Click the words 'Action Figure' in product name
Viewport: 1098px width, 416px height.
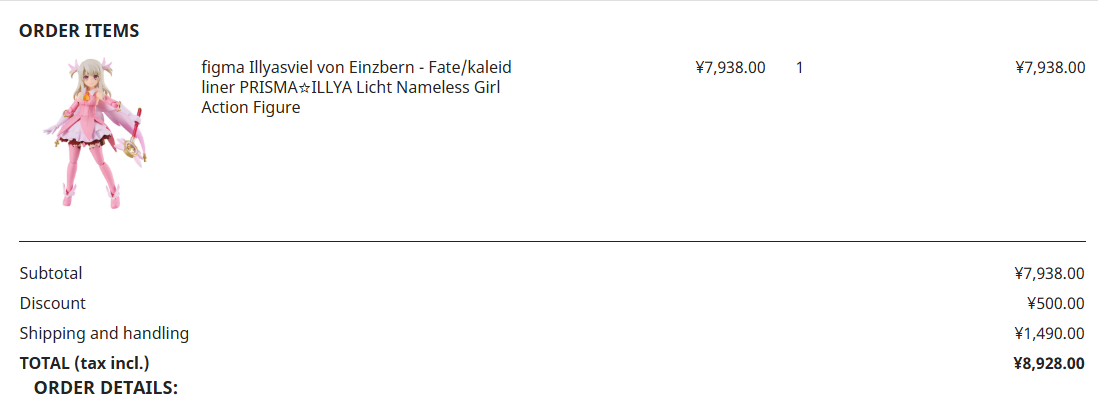point(251,108)
